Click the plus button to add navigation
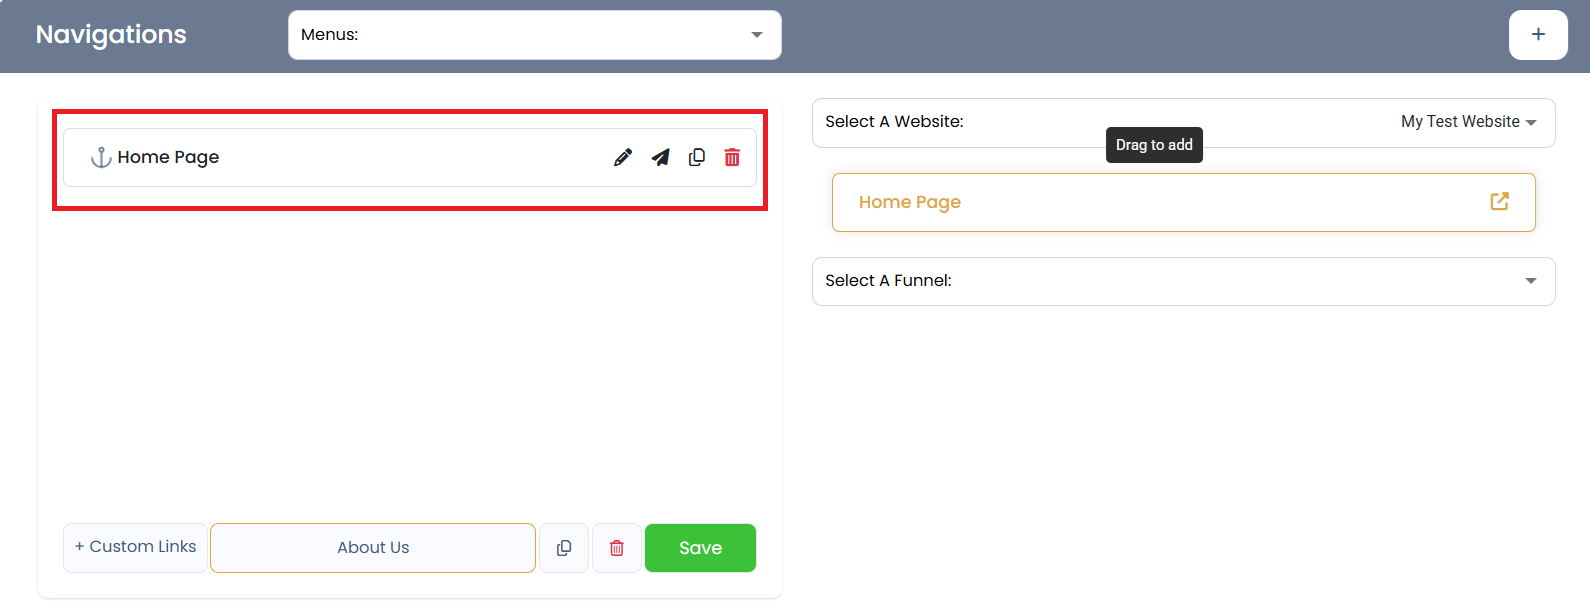The width and height of the screenshot is (1590, 607). point(1537,35)
